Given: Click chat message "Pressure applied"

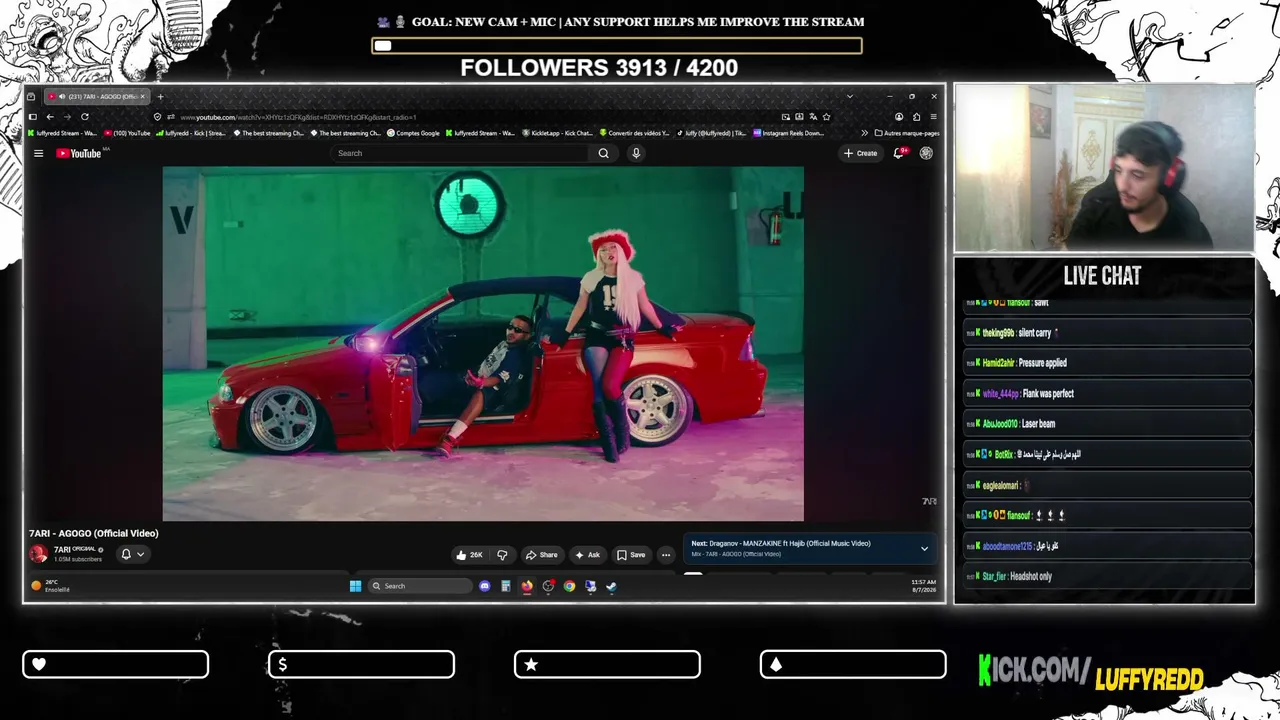Looking at the screenshot, I should 1042,363.
